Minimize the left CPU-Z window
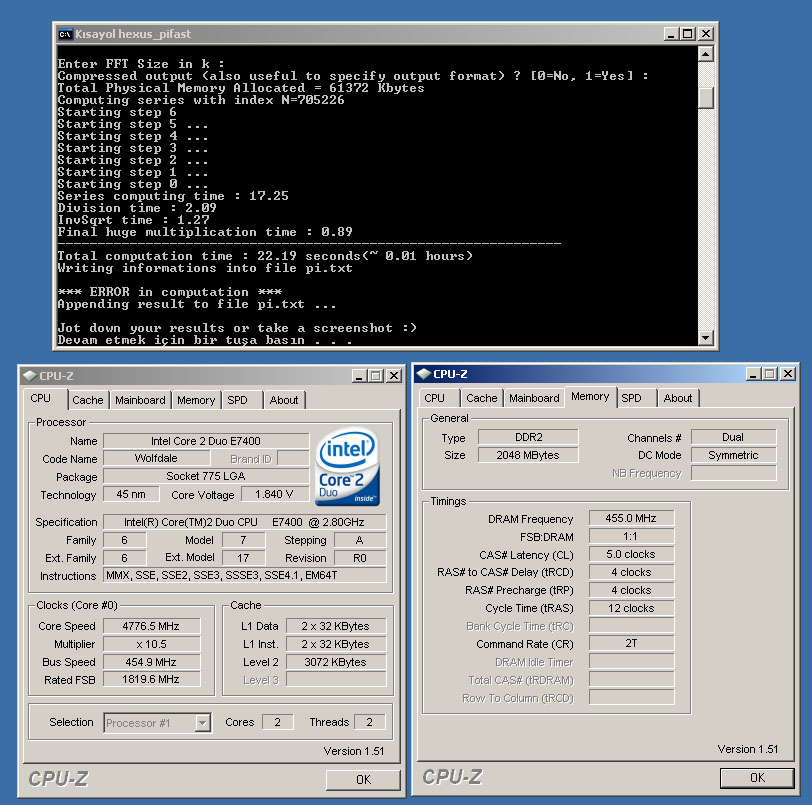The height and width of the screenshot is (805, 812). [x=359, y=376]
